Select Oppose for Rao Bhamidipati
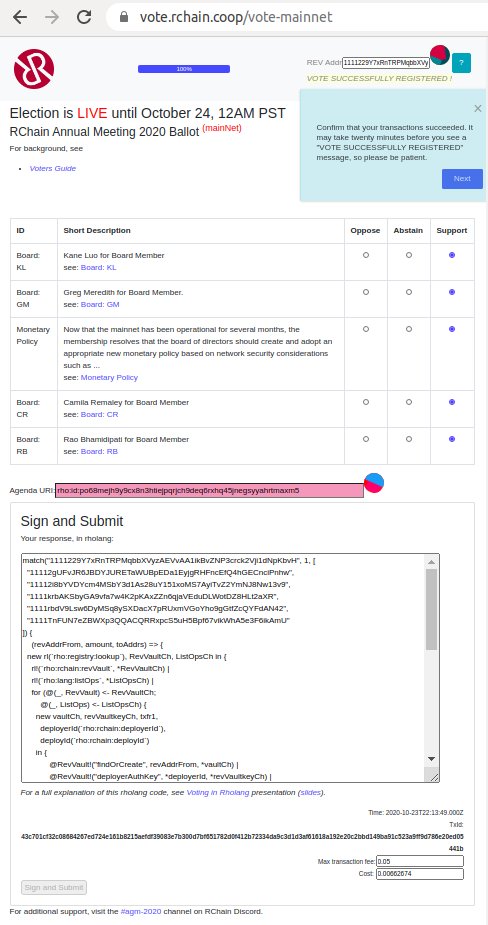Screen dimensions: 488x925 (366, 439)
